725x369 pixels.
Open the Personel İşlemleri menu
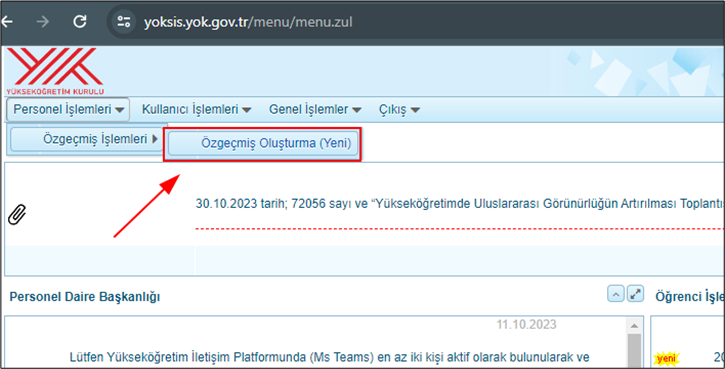68,110
